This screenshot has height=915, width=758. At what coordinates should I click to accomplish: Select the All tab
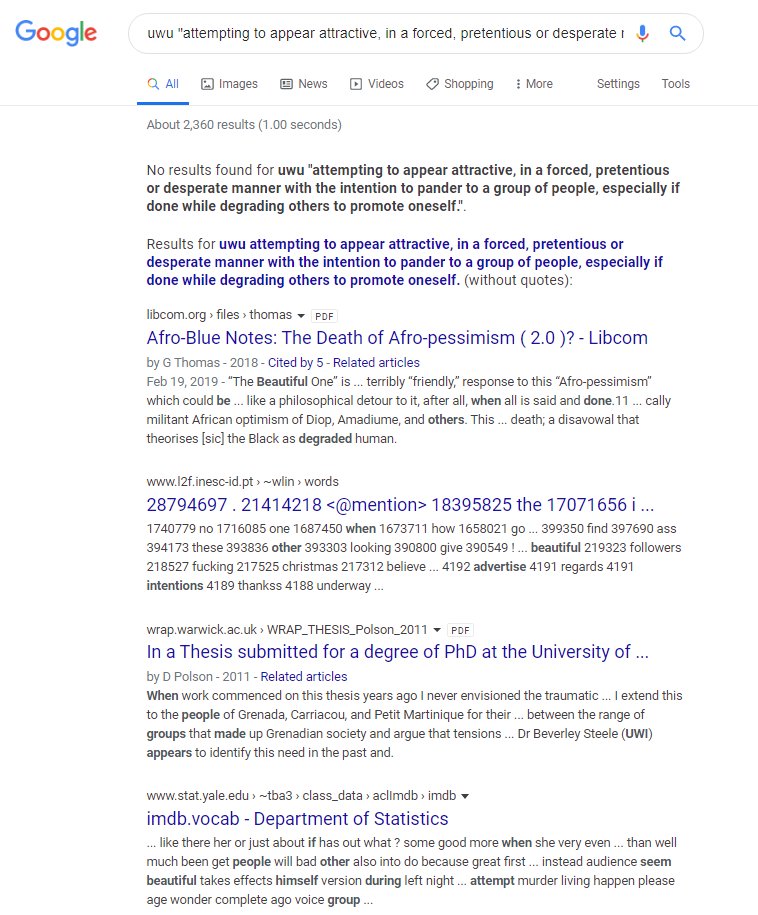pyautogui.click(x=163, y=84)
